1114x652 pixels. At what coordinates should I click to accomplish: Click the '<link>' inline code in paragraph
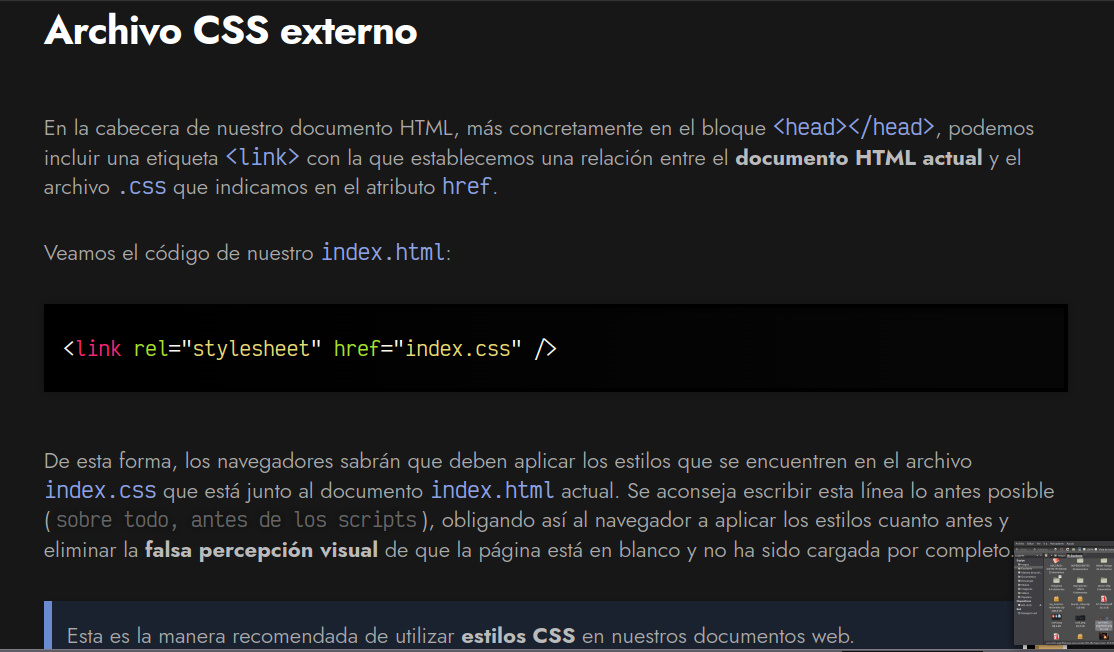pos(262,156)
